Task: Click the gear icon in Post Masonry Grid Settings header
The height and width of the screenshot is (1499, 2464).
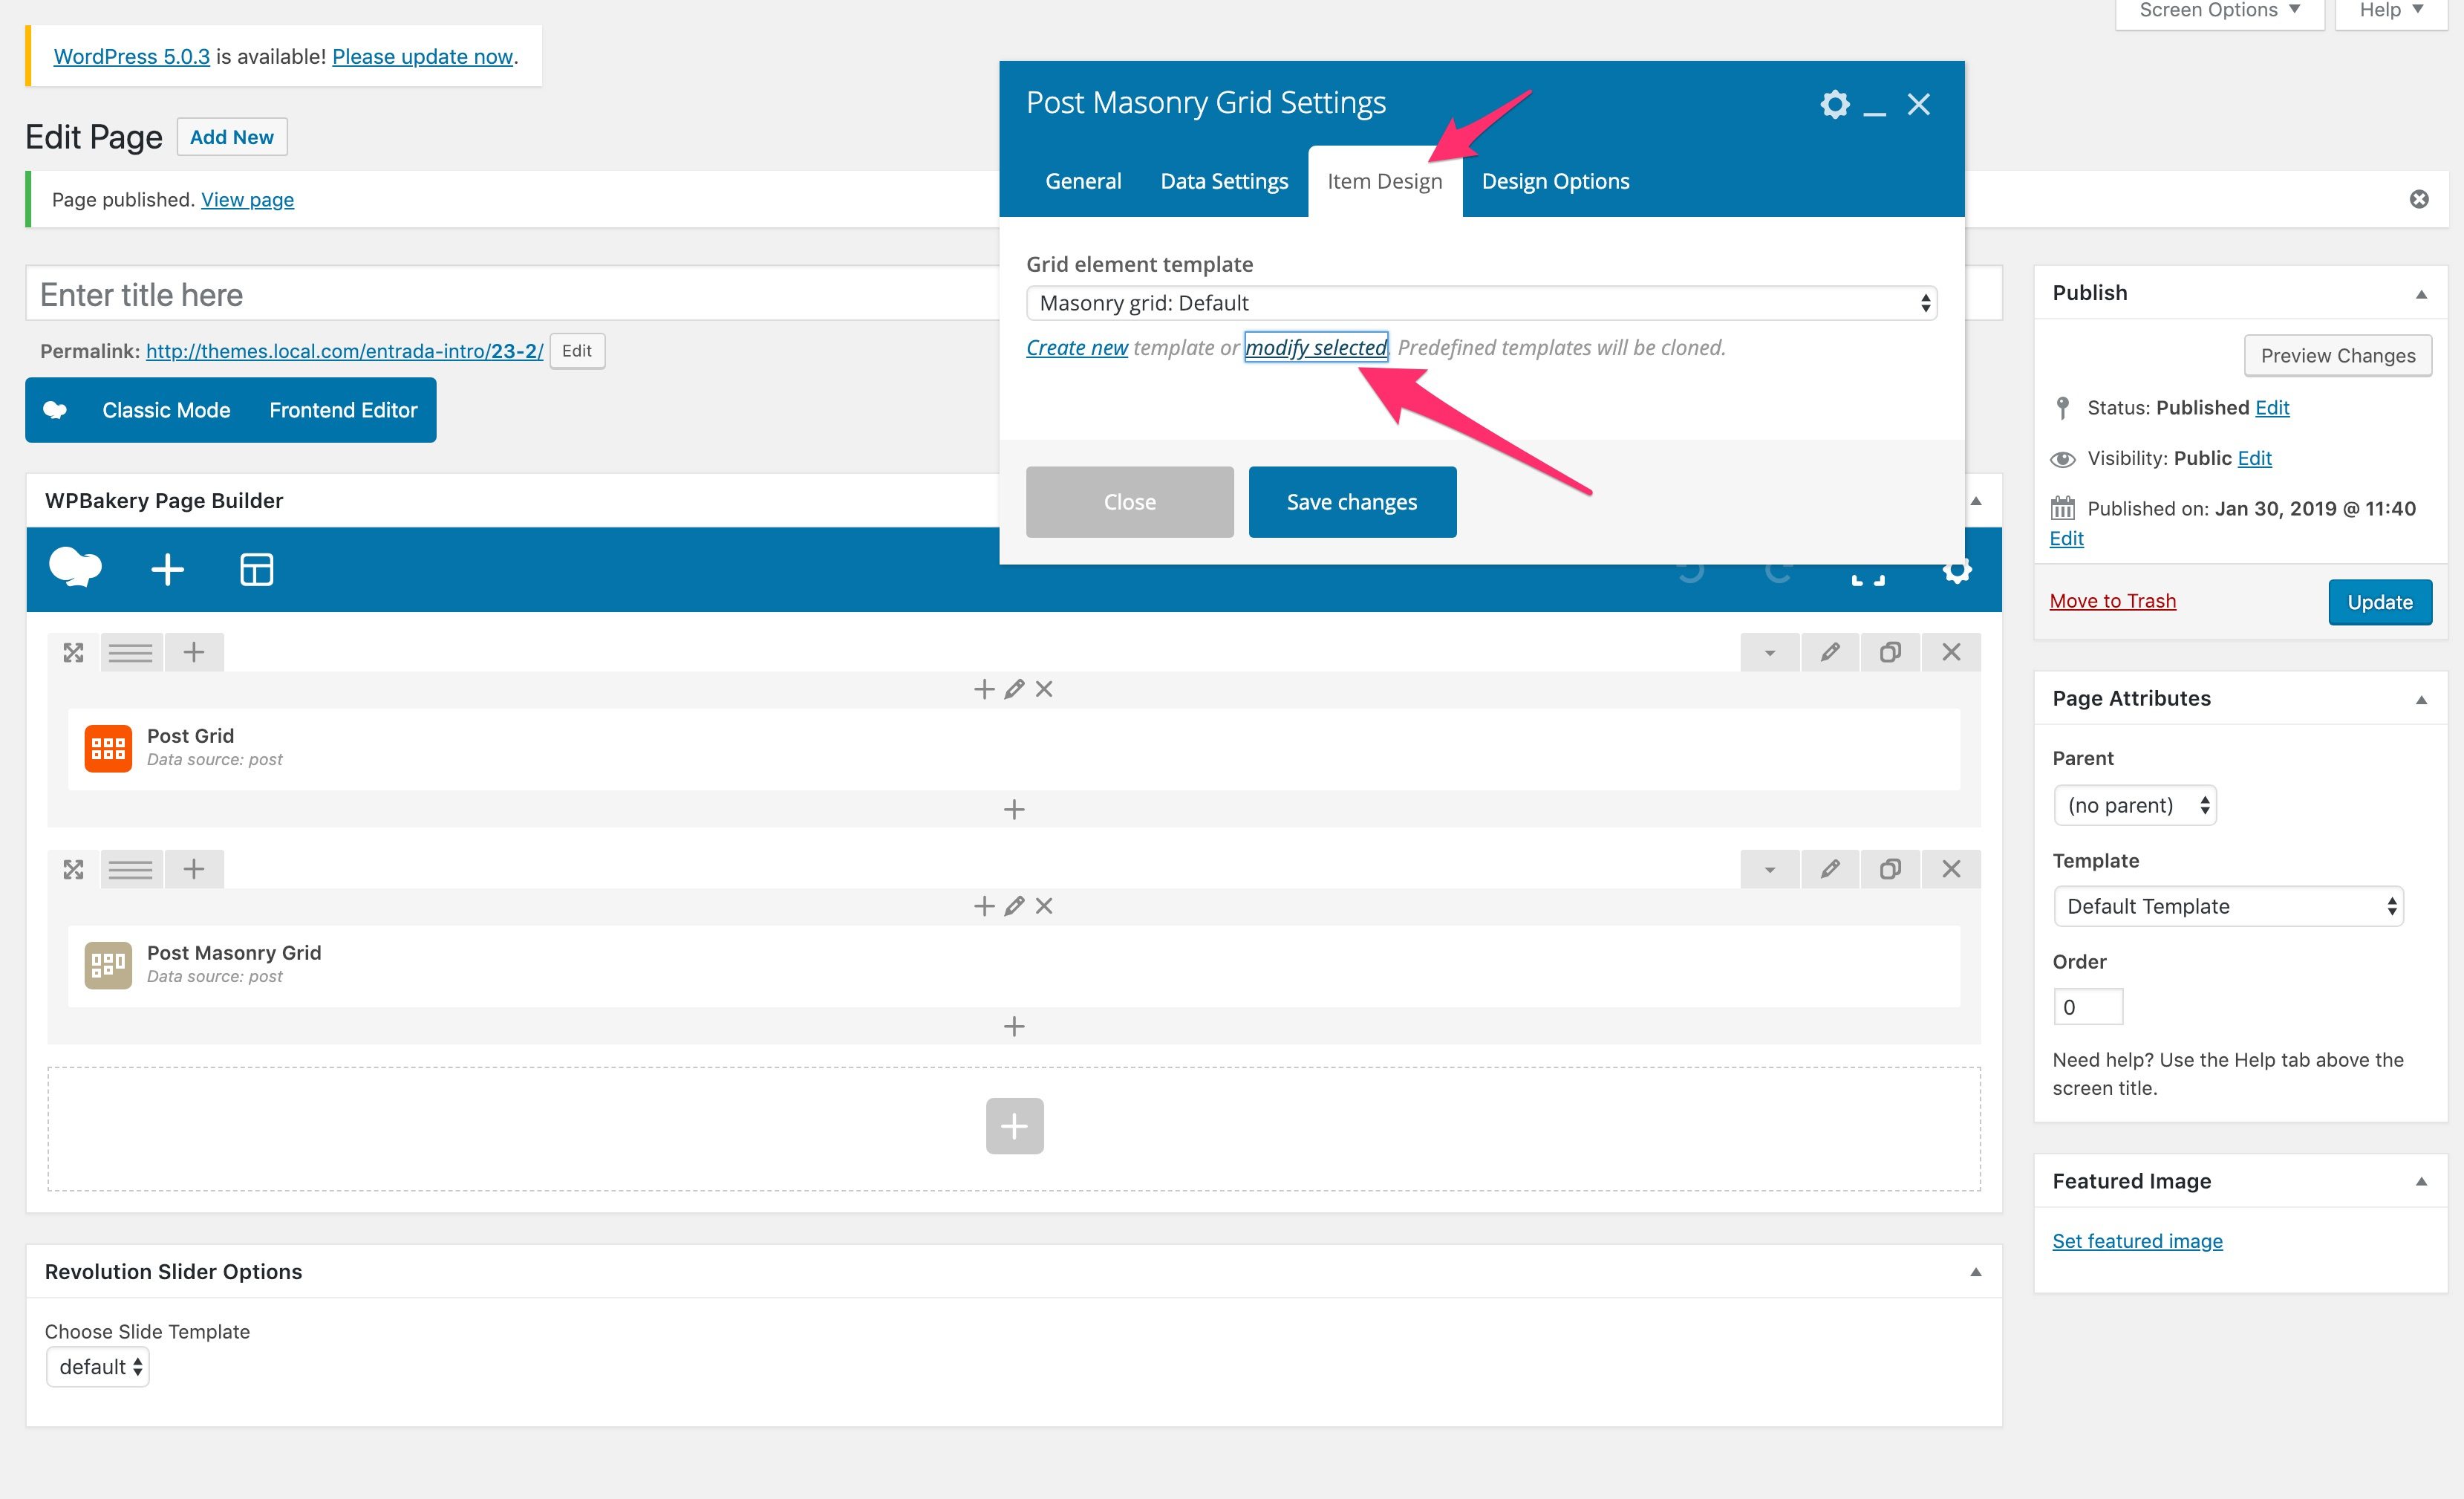Action: [x=1835, y=104]
